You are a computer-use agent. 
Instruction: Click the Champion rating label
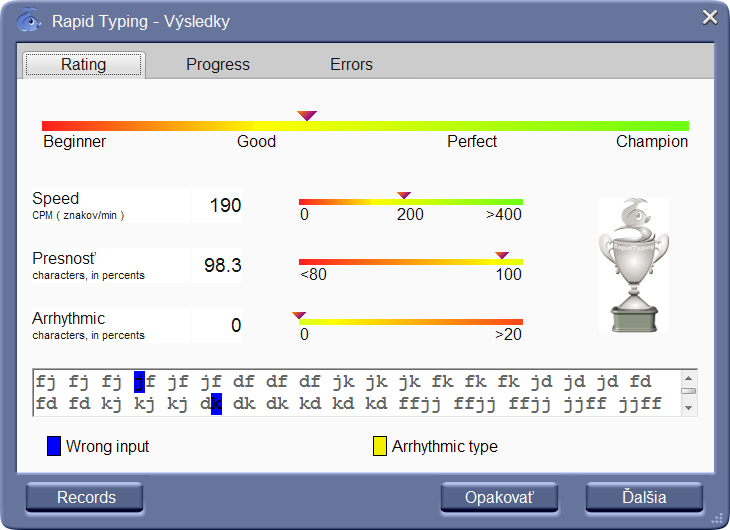tap(652, 142)
